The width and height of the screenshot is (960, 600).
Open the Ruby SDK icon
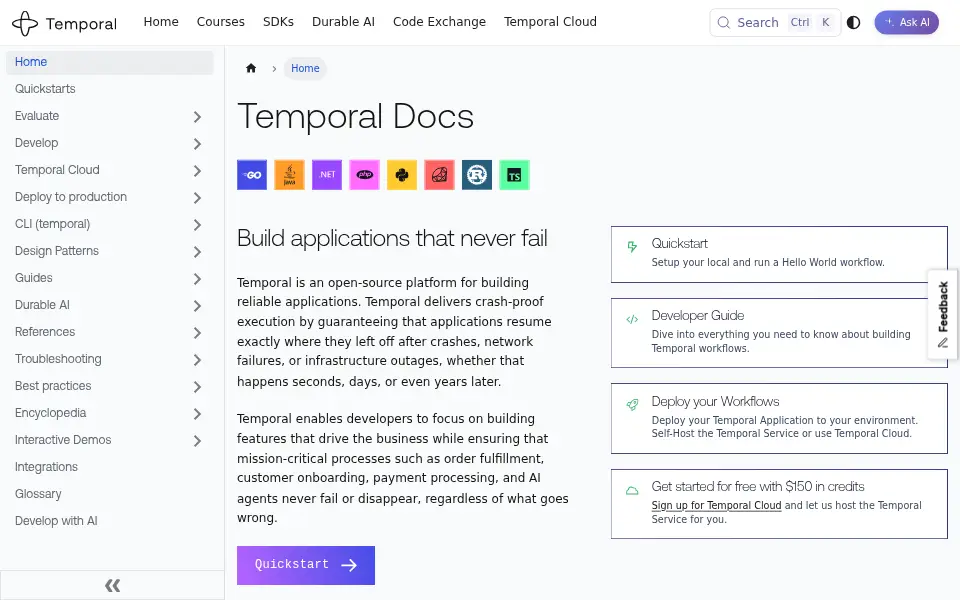coord(440,175)
